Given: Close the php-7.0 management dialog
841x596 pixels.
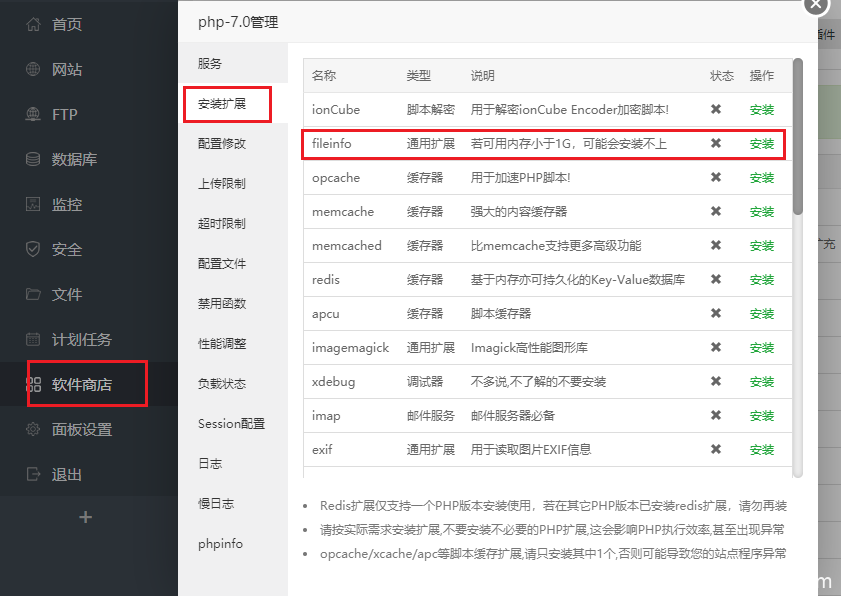Looking at the screenshot, I should tap(817, 5).
